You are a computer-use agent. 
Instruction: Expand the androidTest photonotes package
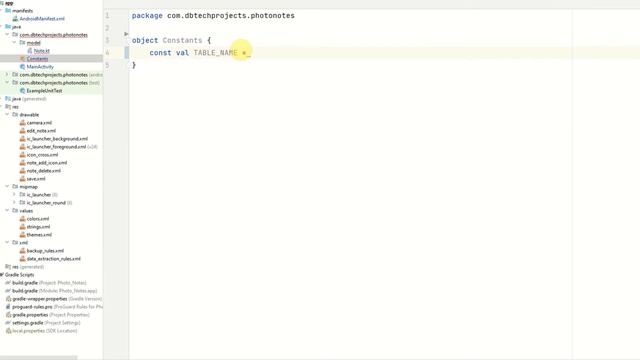click(7, 75)
